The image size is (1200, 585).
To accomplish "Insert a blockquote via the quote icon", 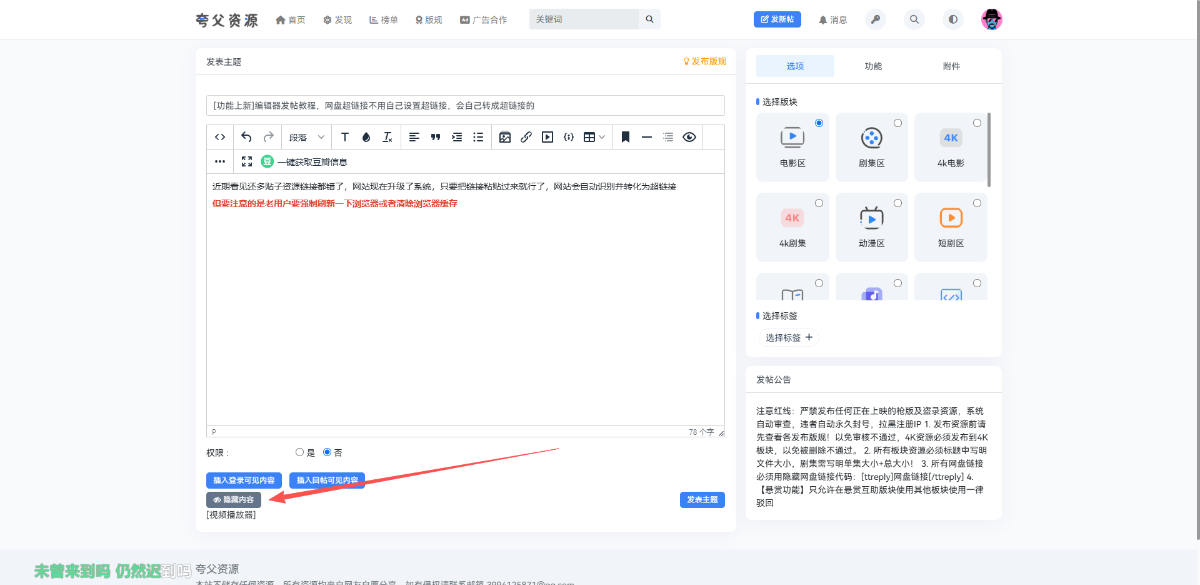I will click(x=435, y=137).
